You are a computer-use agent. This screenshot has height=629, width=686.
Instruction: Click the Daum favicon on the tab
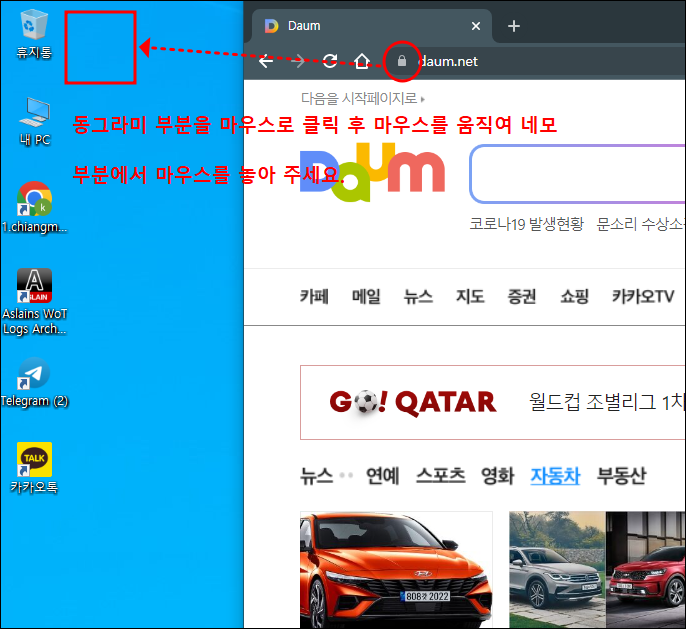coord(271,26)
